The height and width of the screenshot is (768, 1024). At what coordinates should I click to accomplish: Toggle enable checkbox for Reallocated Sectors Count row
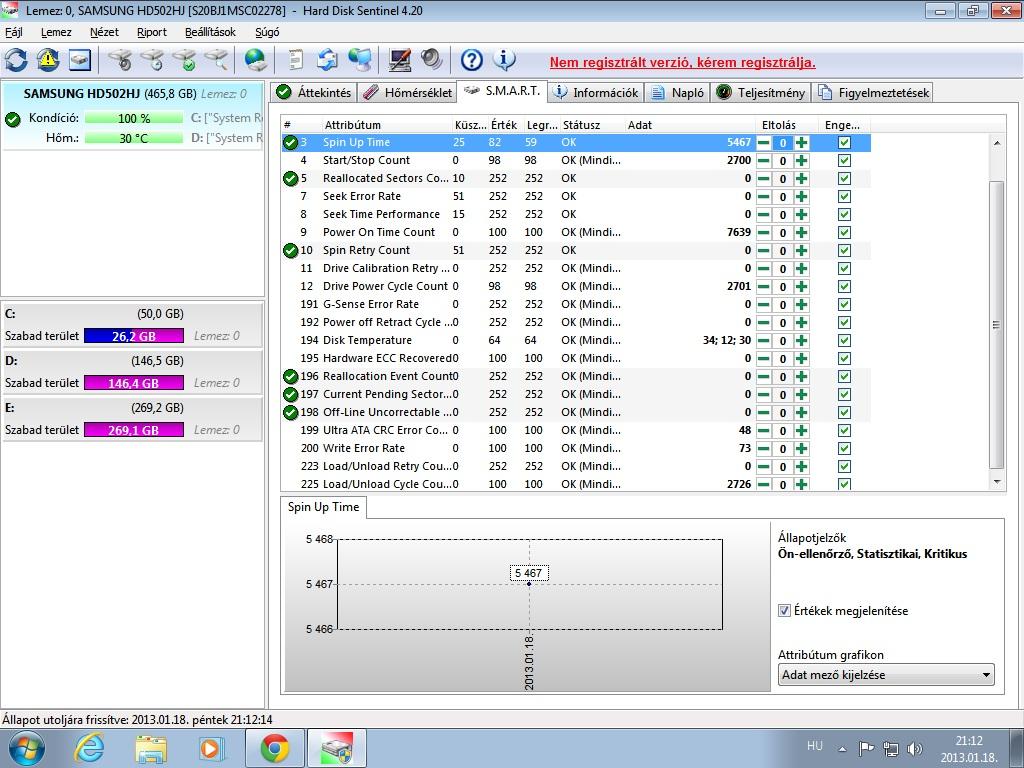844,178
